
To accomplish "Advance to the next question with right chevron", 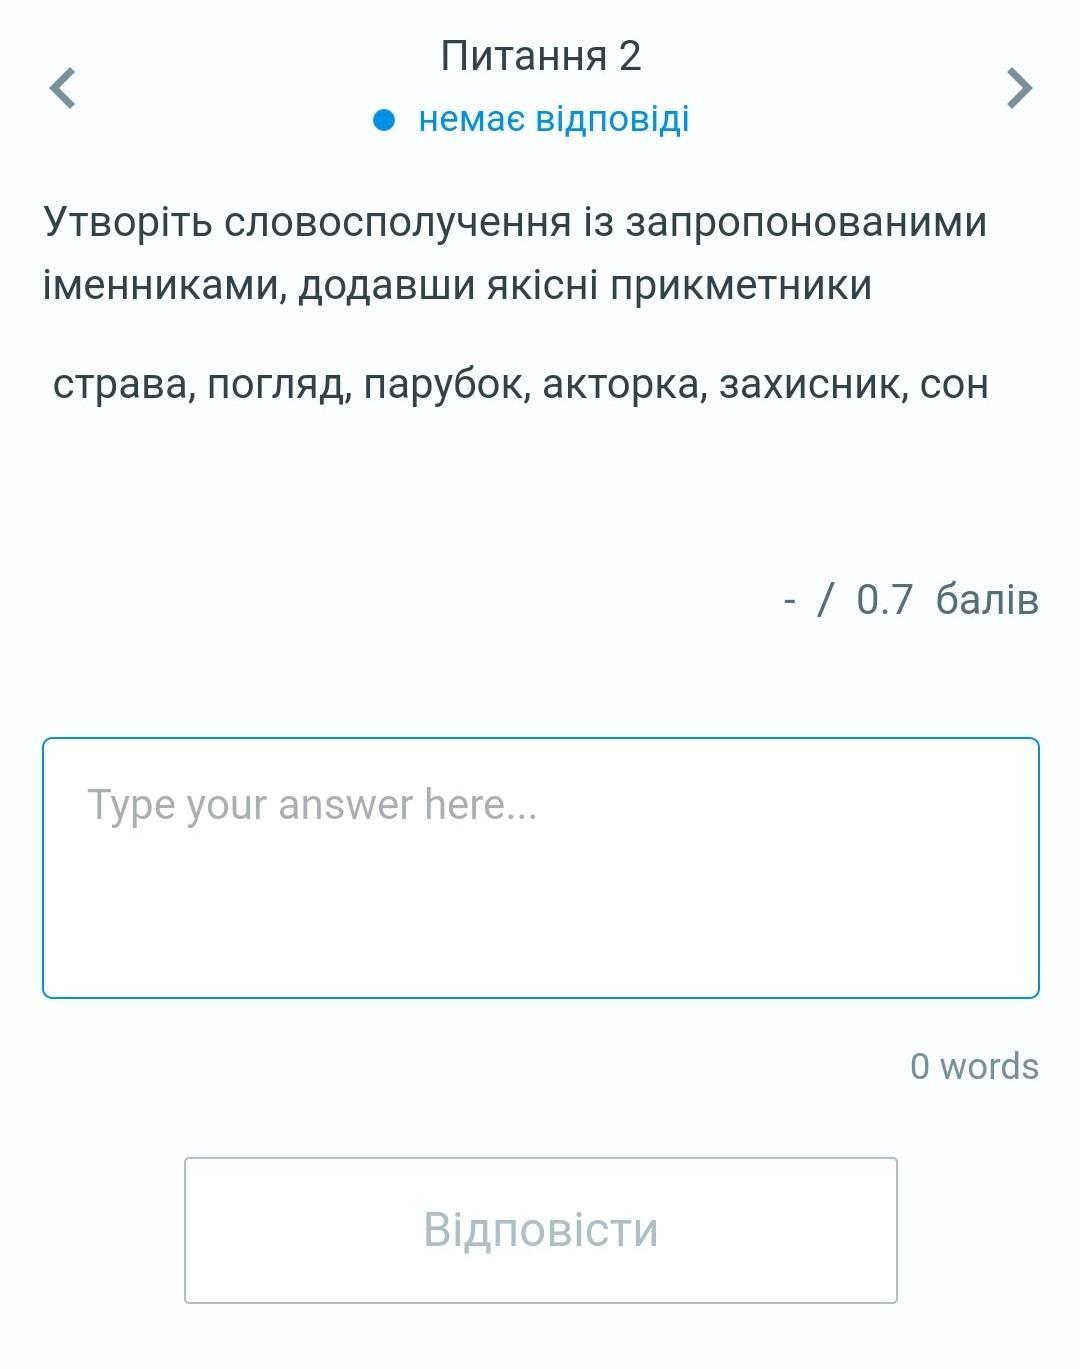I will [1018, 88].
